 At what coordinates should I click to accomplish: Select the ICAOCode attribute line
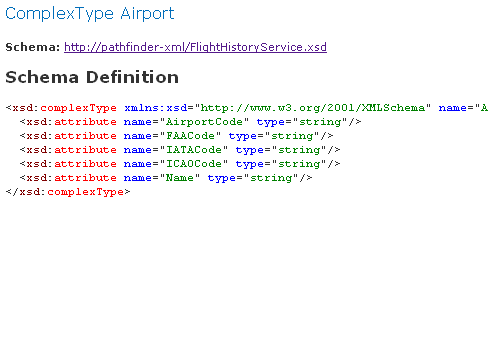pyautogui.click(x=180, y=164)
